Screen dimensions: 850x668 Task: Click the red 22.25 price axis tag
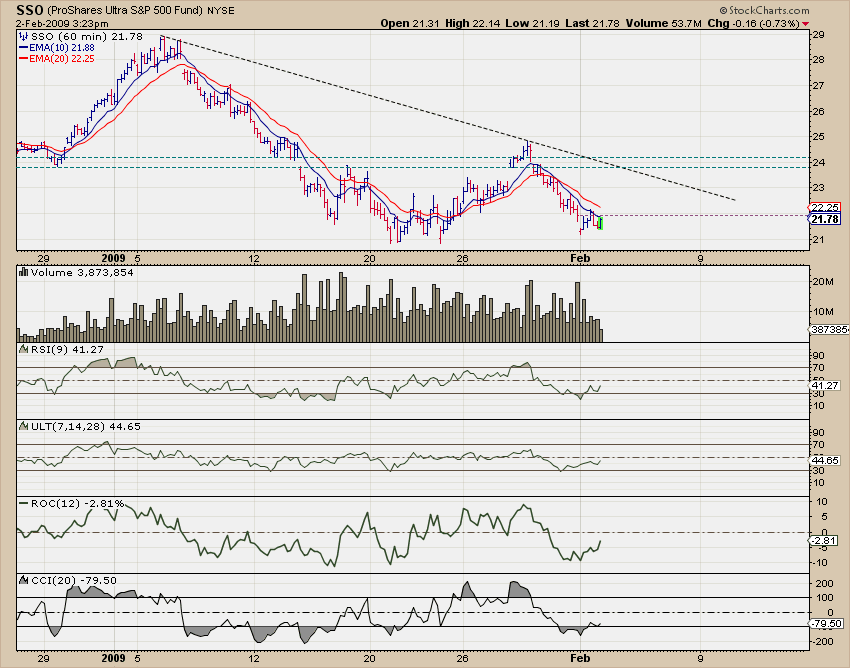pyautogui.click(x=825, y=208)
